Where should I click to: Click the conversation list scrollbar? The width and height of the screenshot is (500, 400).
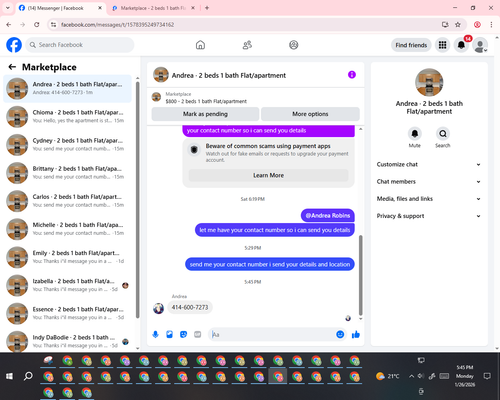pos(137,199)
